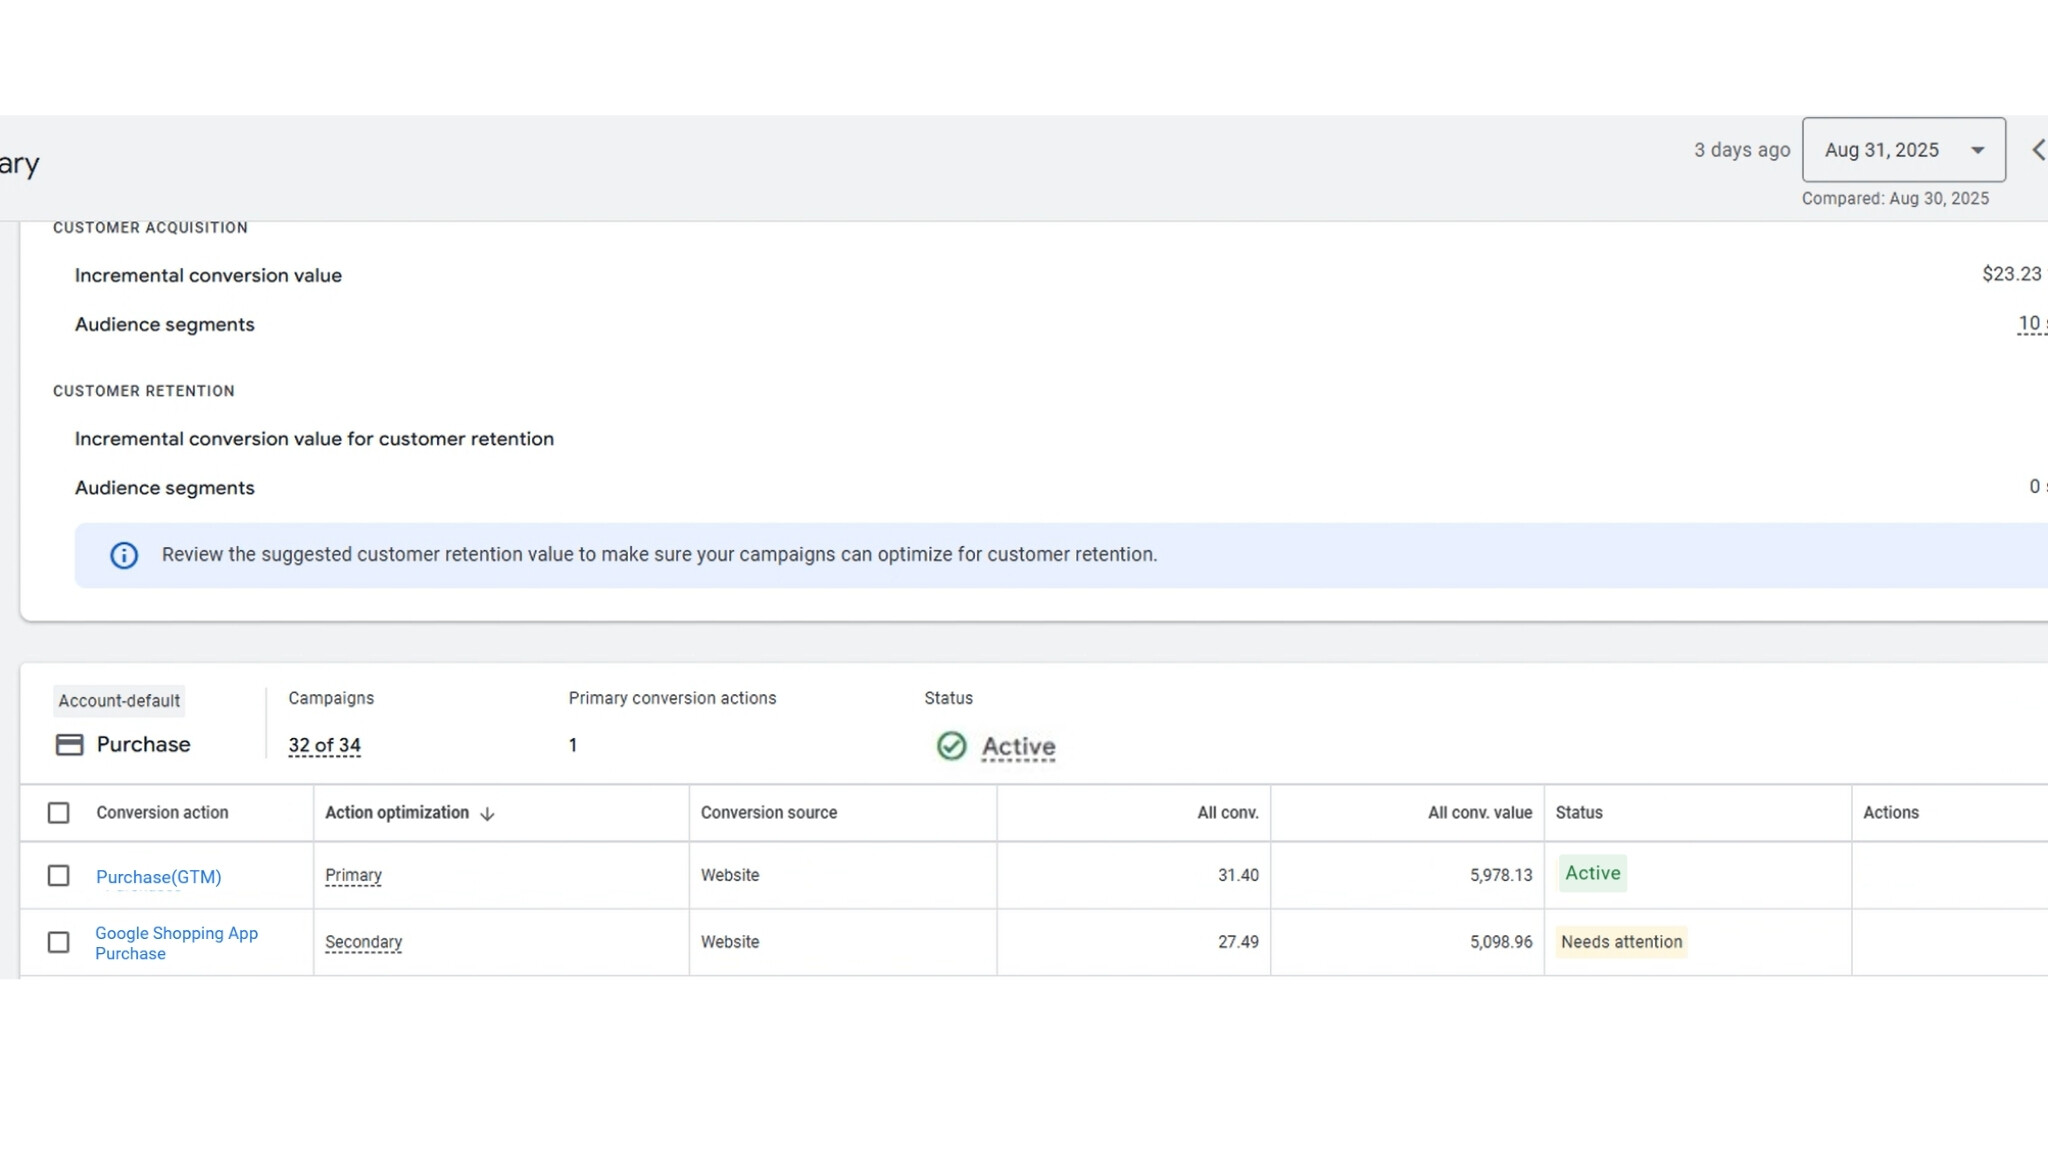This screenshot has width=2048, height=1152.
Task: Click the green Active checkmark icon
Action: click(x=951, y=746)
